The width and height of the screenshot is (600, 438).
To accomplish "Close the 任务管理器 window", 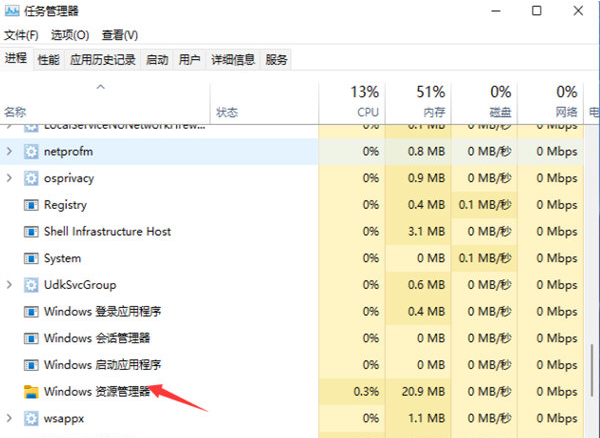I will pyautogui.click(x=578, y=11).
